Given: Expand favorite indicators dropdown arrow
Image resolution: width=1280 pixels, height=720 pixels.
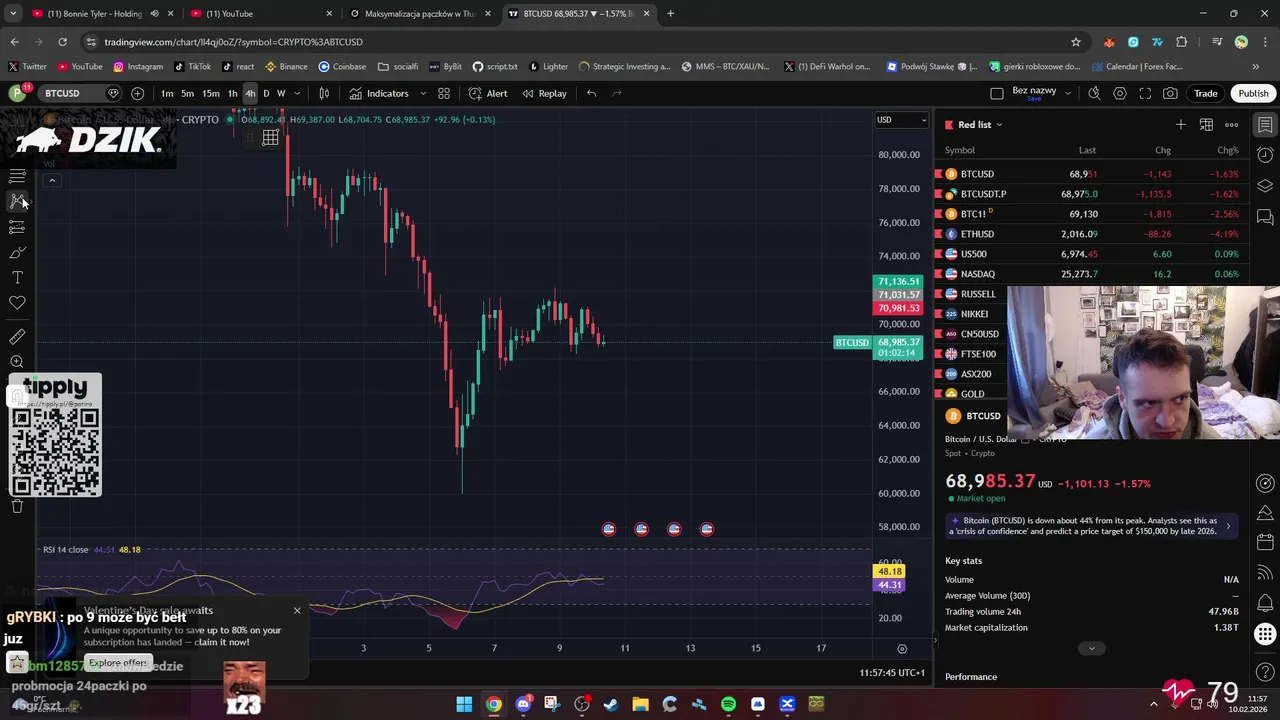Looking at the screenshot, I should tap(423, 93).
